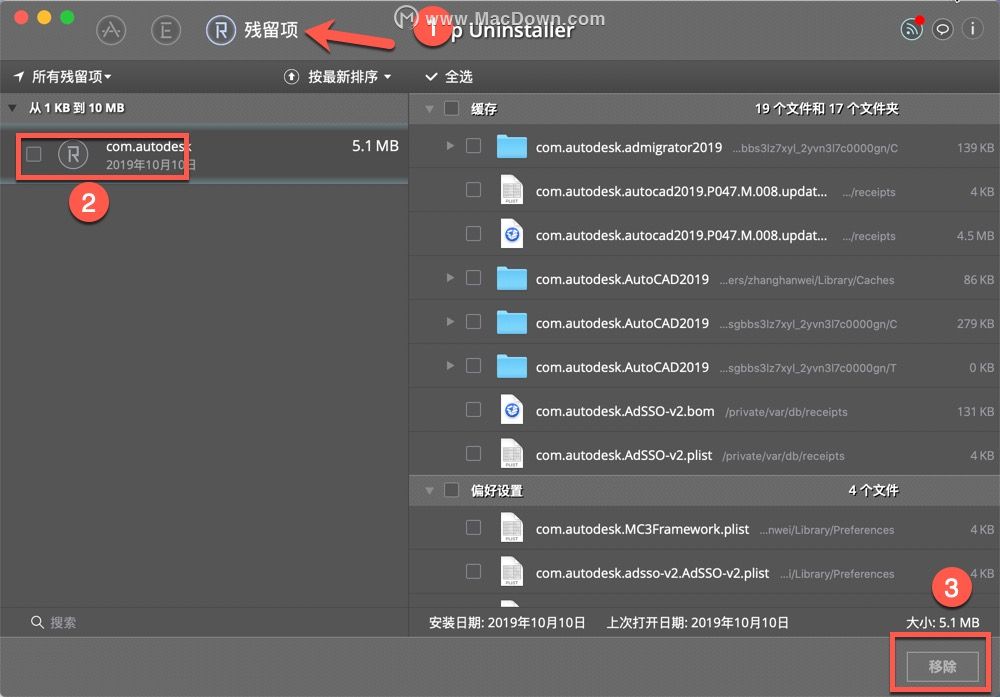
Task: Click the ...ers/zhanghanwei/Library/Caches path text
Action: click(x=807, y=280)
